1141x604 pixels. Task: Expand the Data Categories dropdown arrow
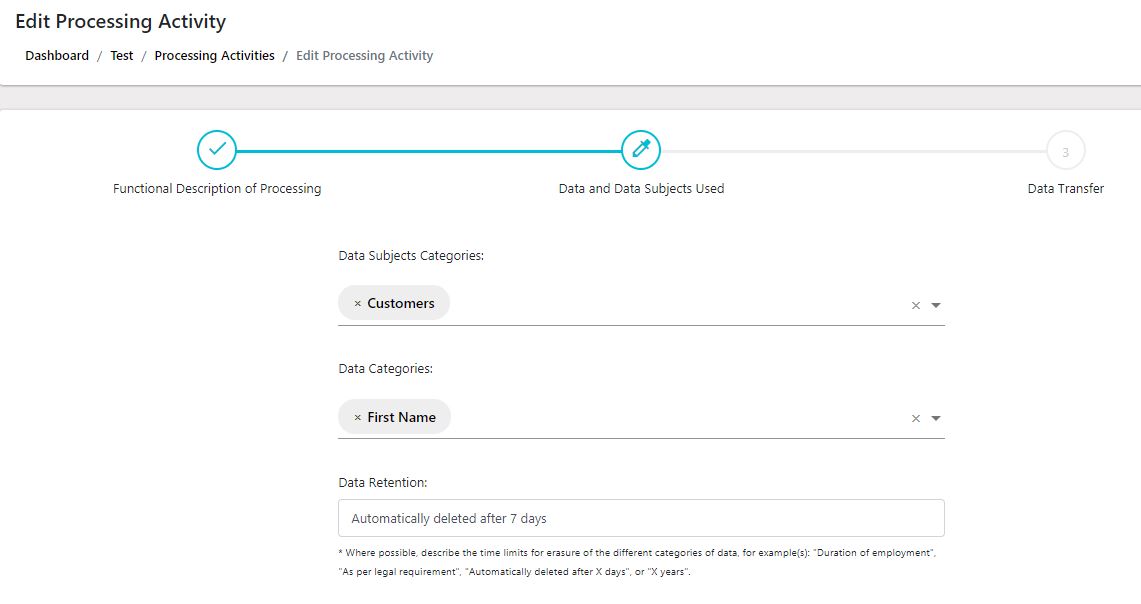(936, 419)
